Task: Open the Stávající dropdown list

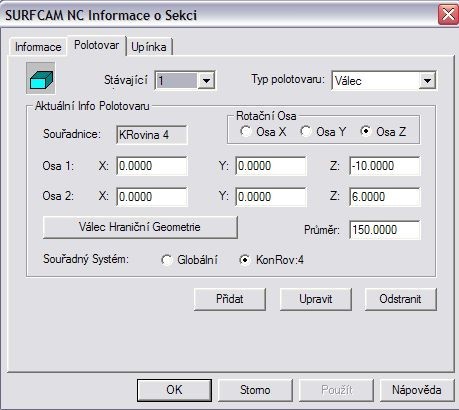Action: (x=206, y=80)
